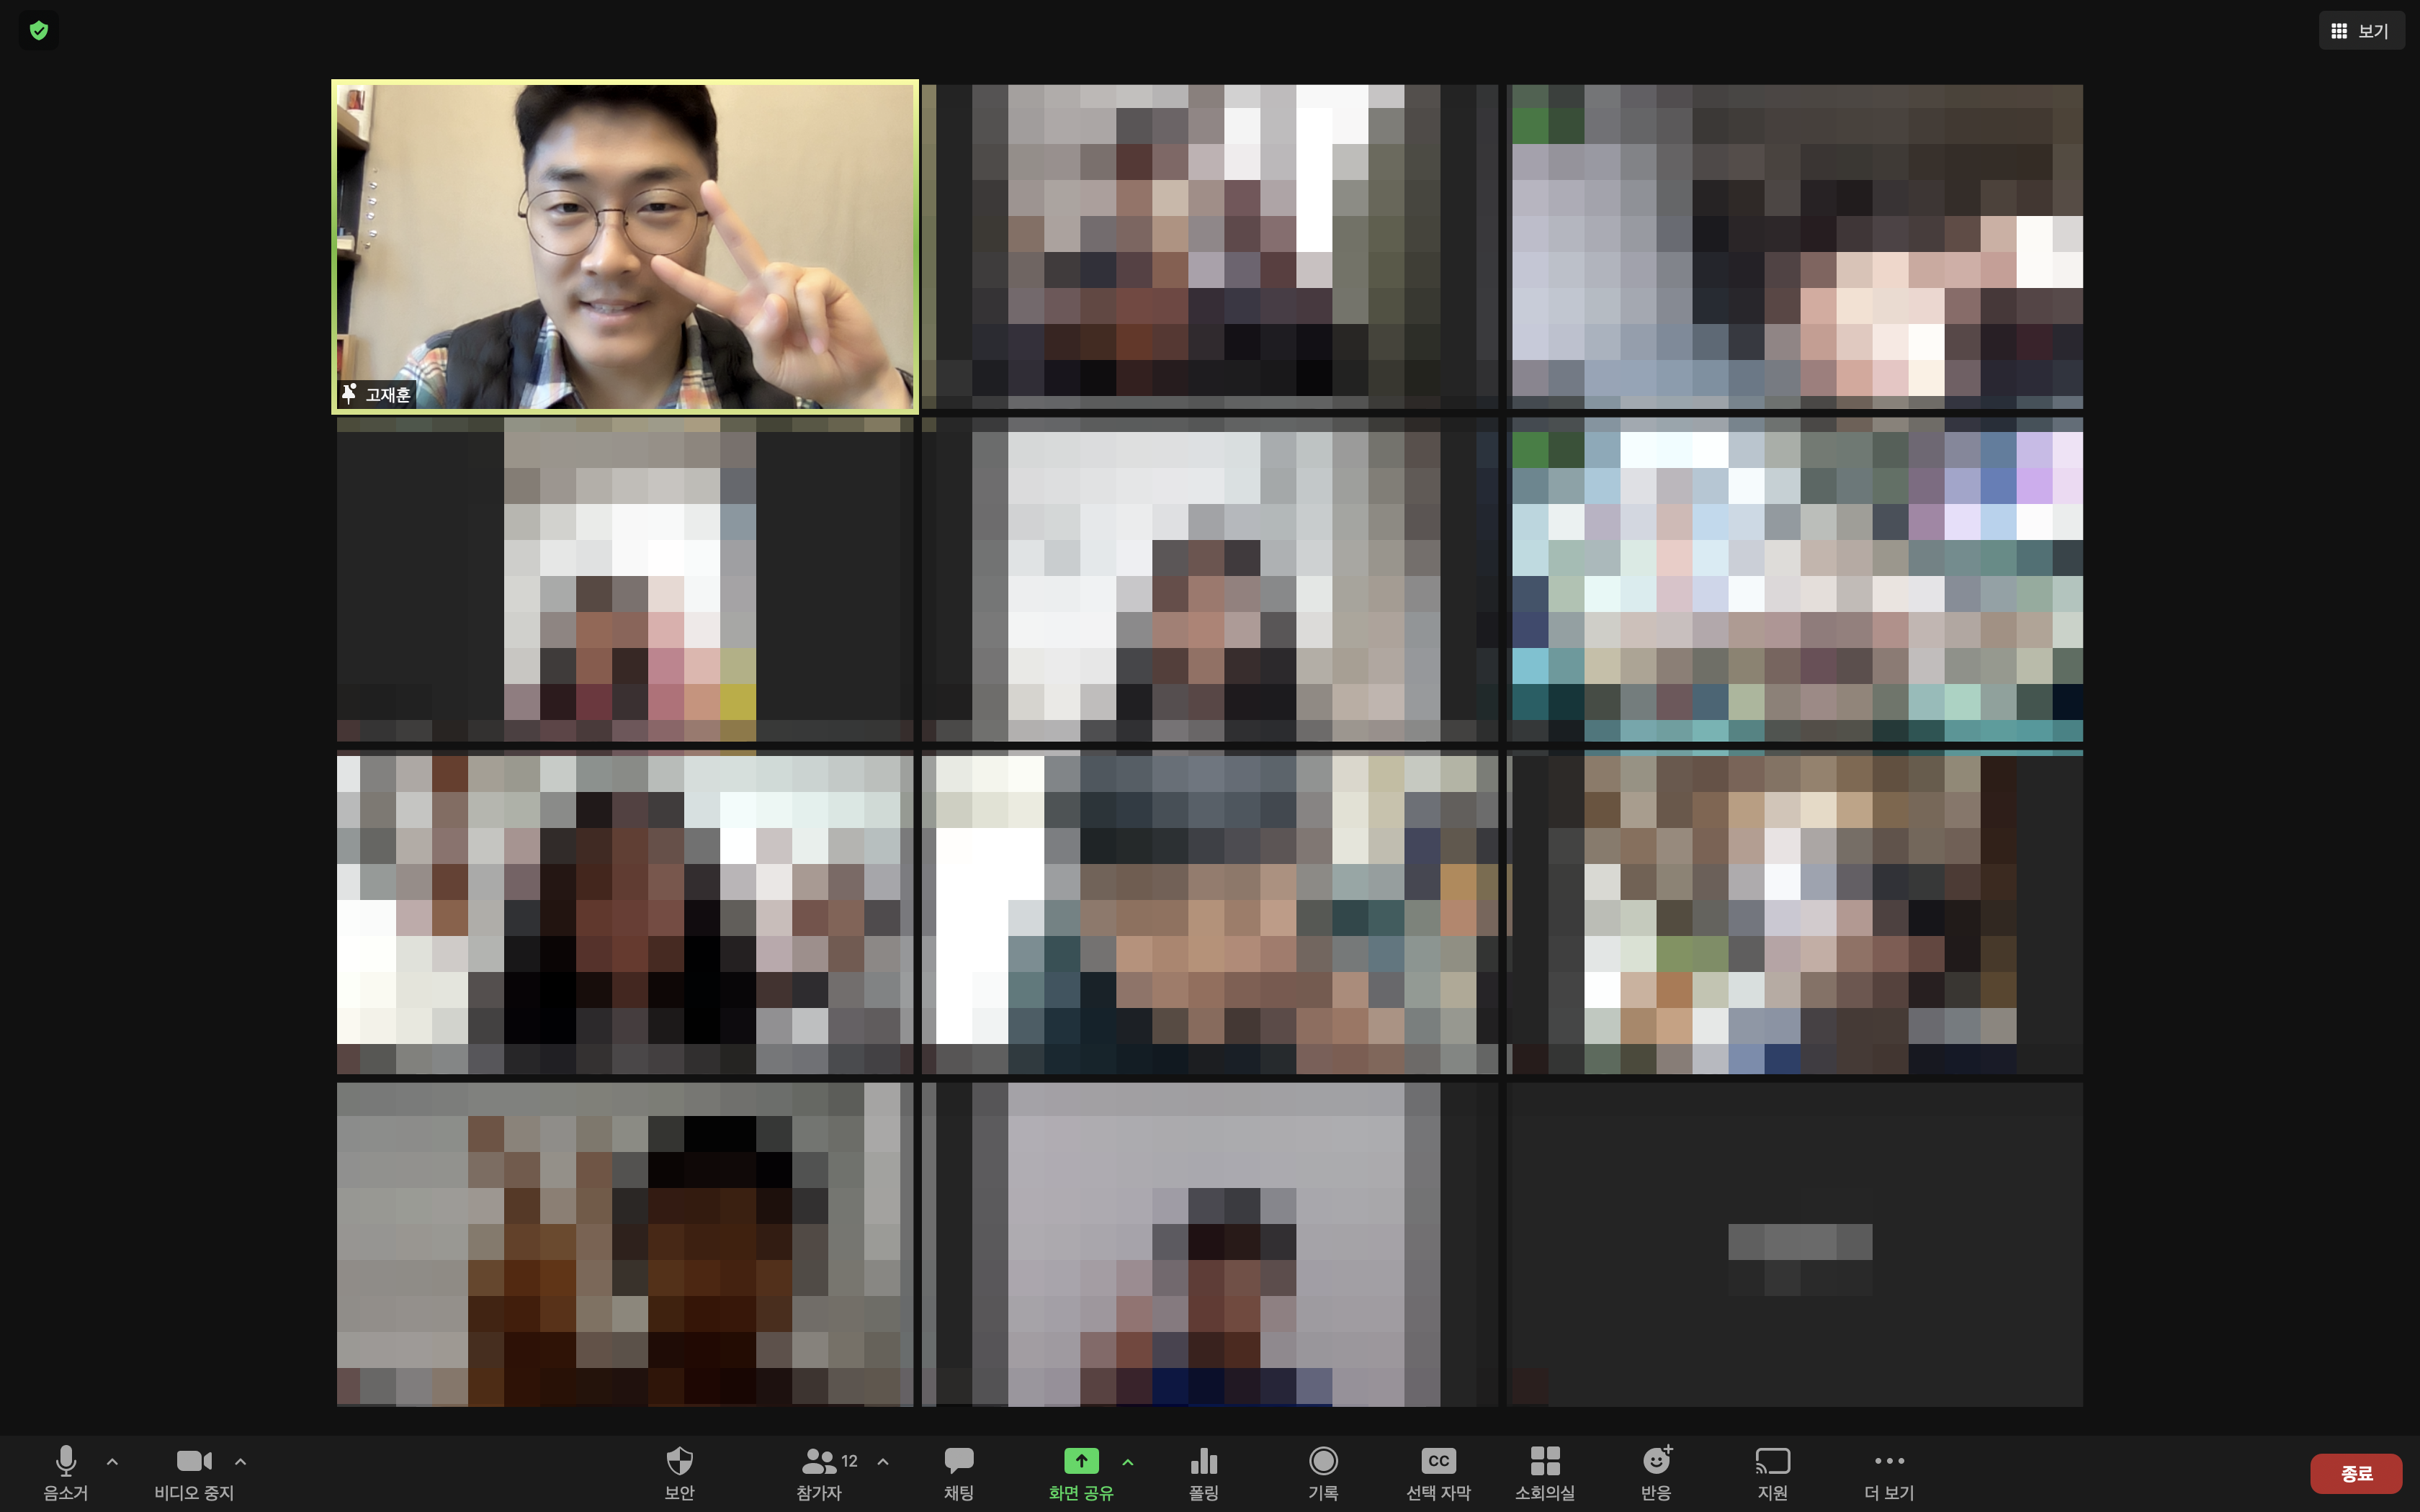Open the 폴링 polling icon
The height and width of the screenshot is (1512, 2420).
pos(1203,1471)
